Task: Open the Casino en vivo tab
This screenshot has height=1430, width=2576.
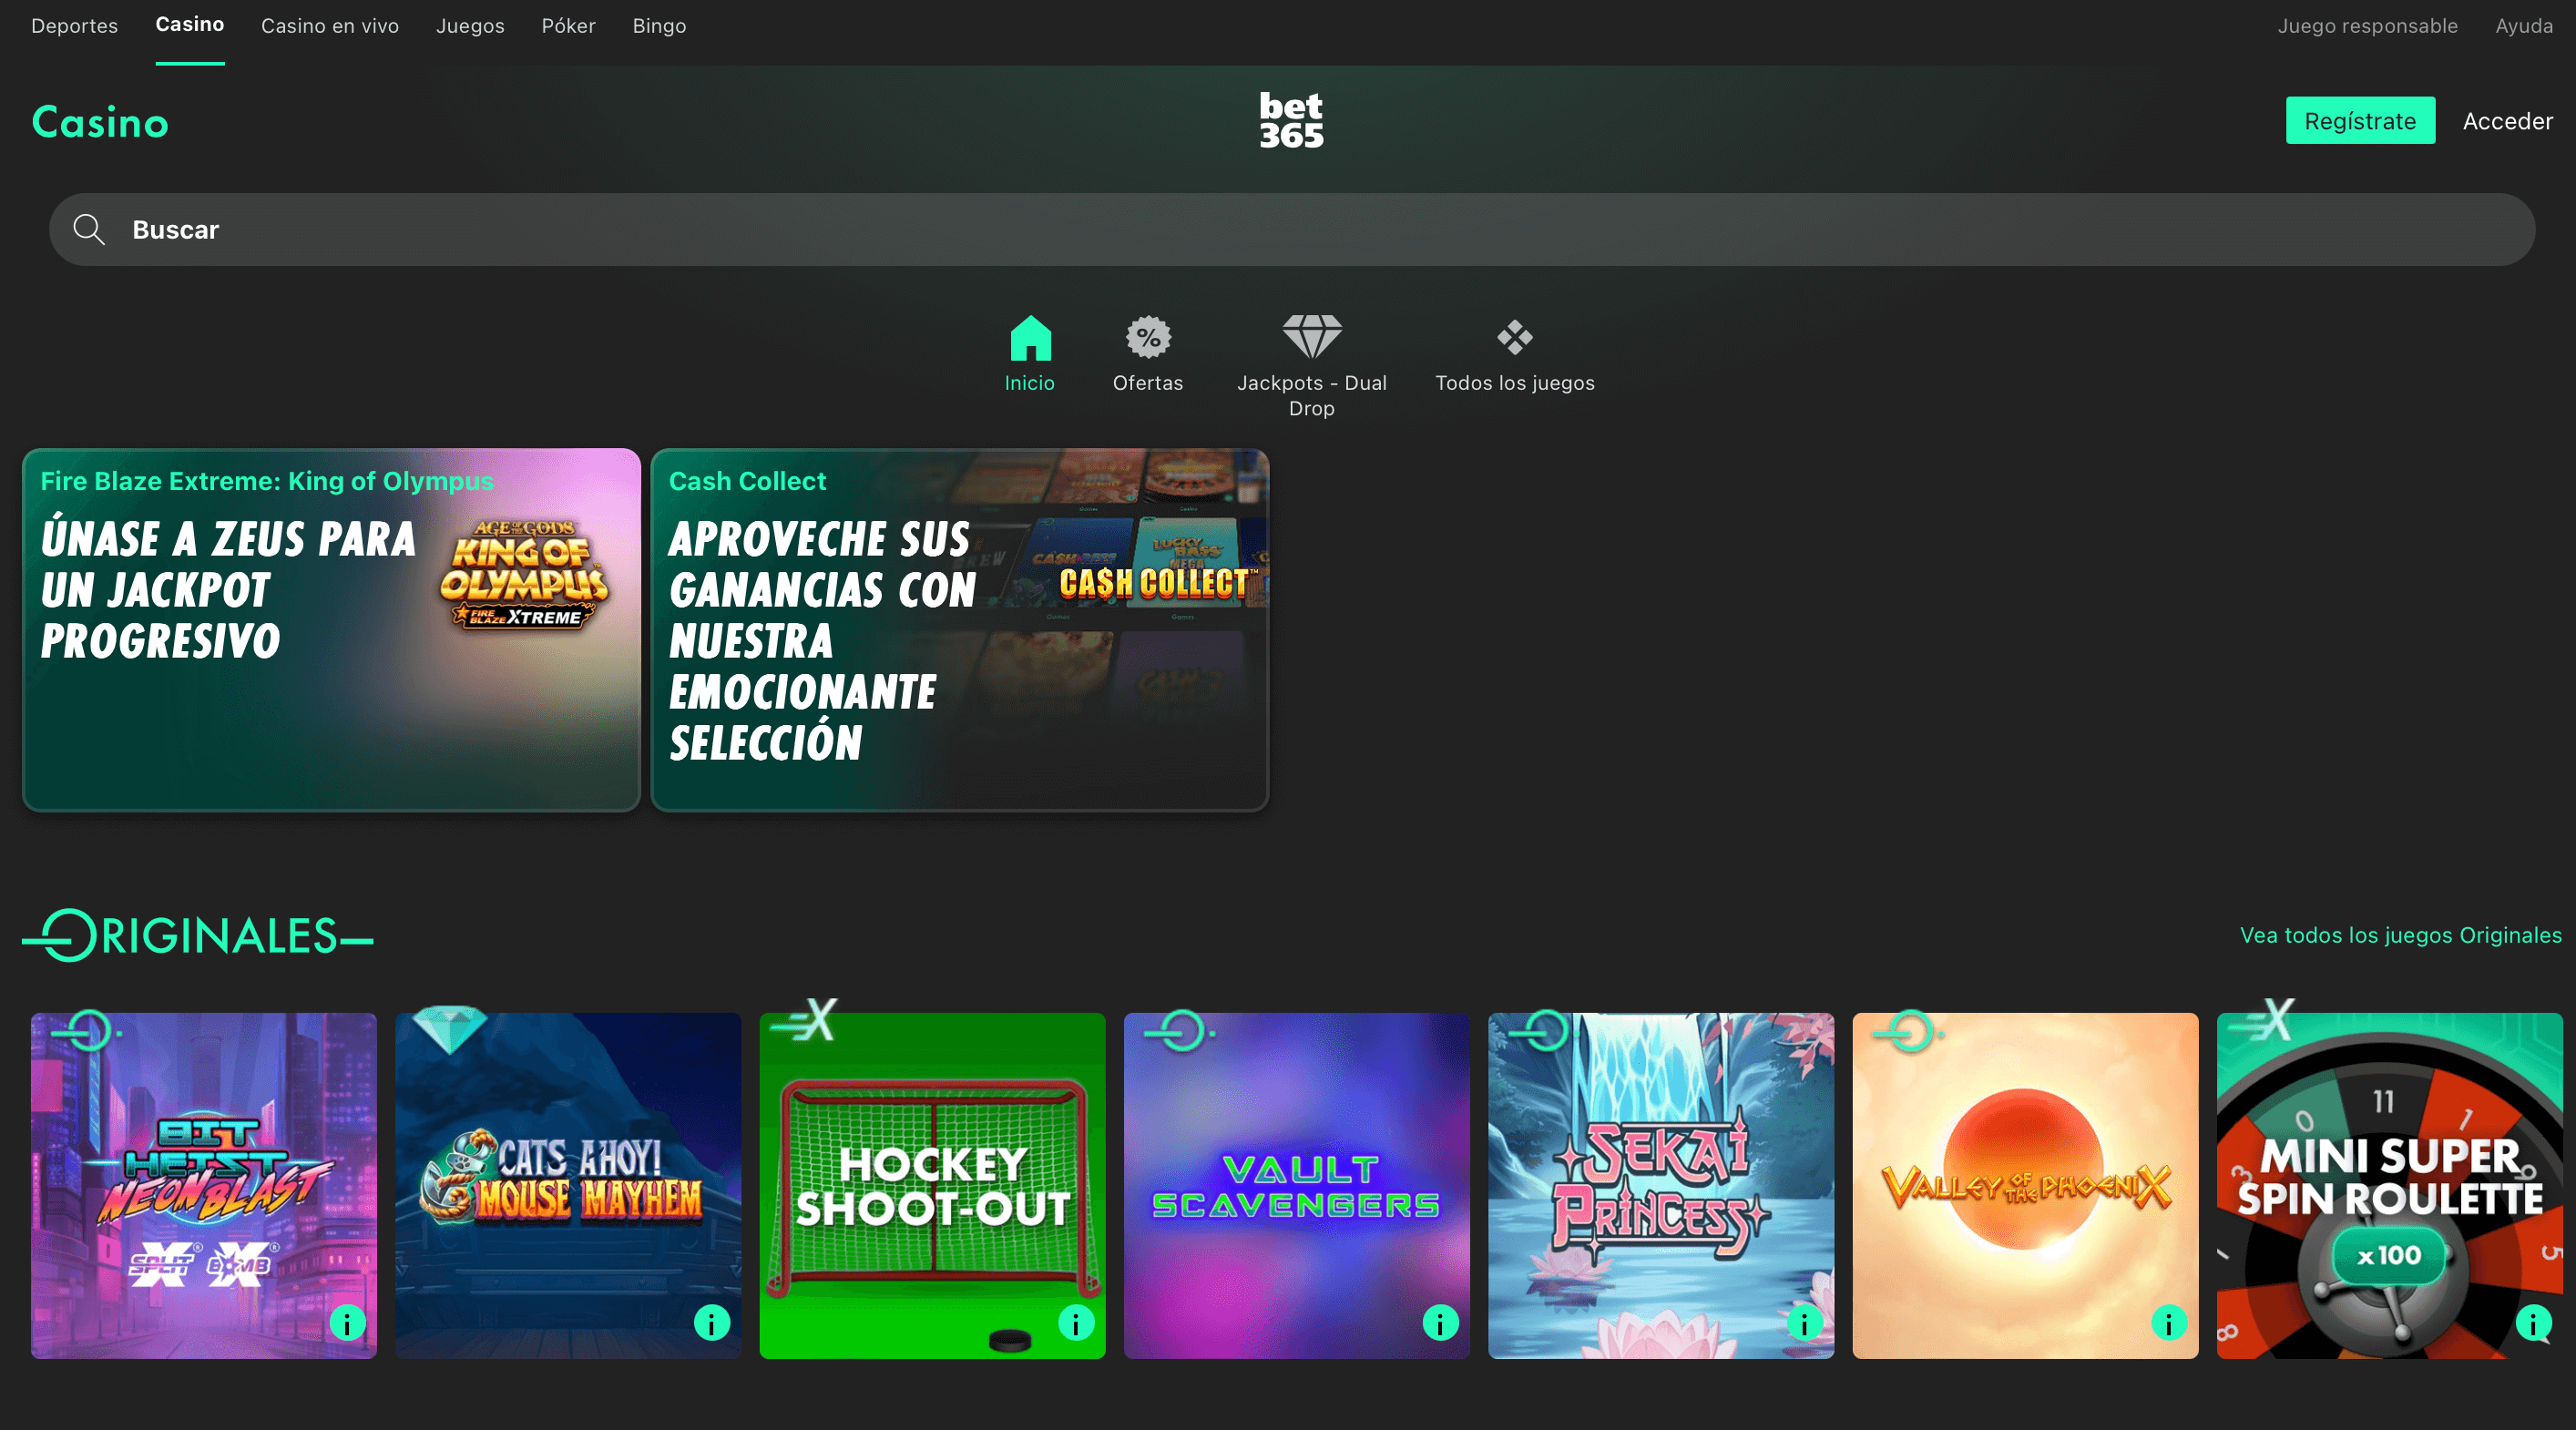Action: tap(330, 26)
